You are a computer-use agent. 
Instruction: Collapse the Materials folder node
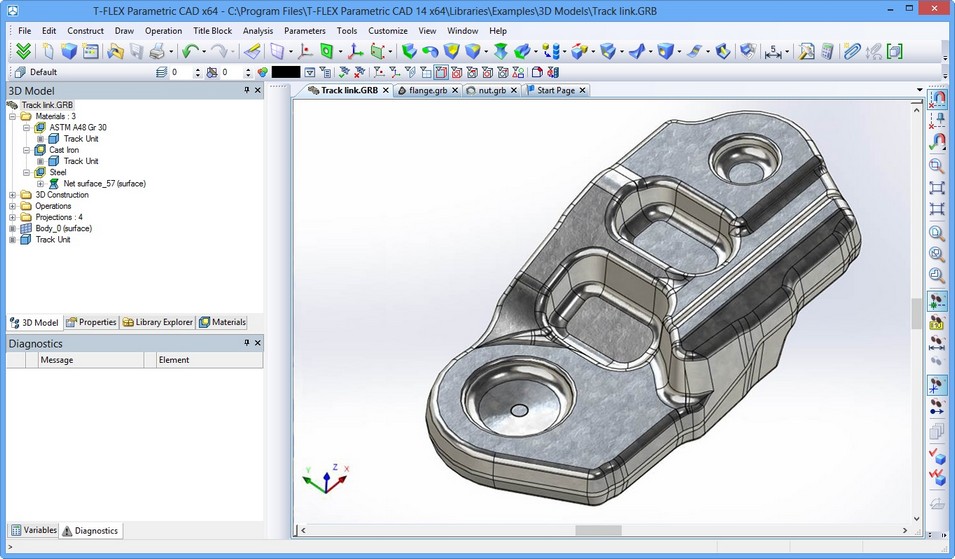point(12,116)
